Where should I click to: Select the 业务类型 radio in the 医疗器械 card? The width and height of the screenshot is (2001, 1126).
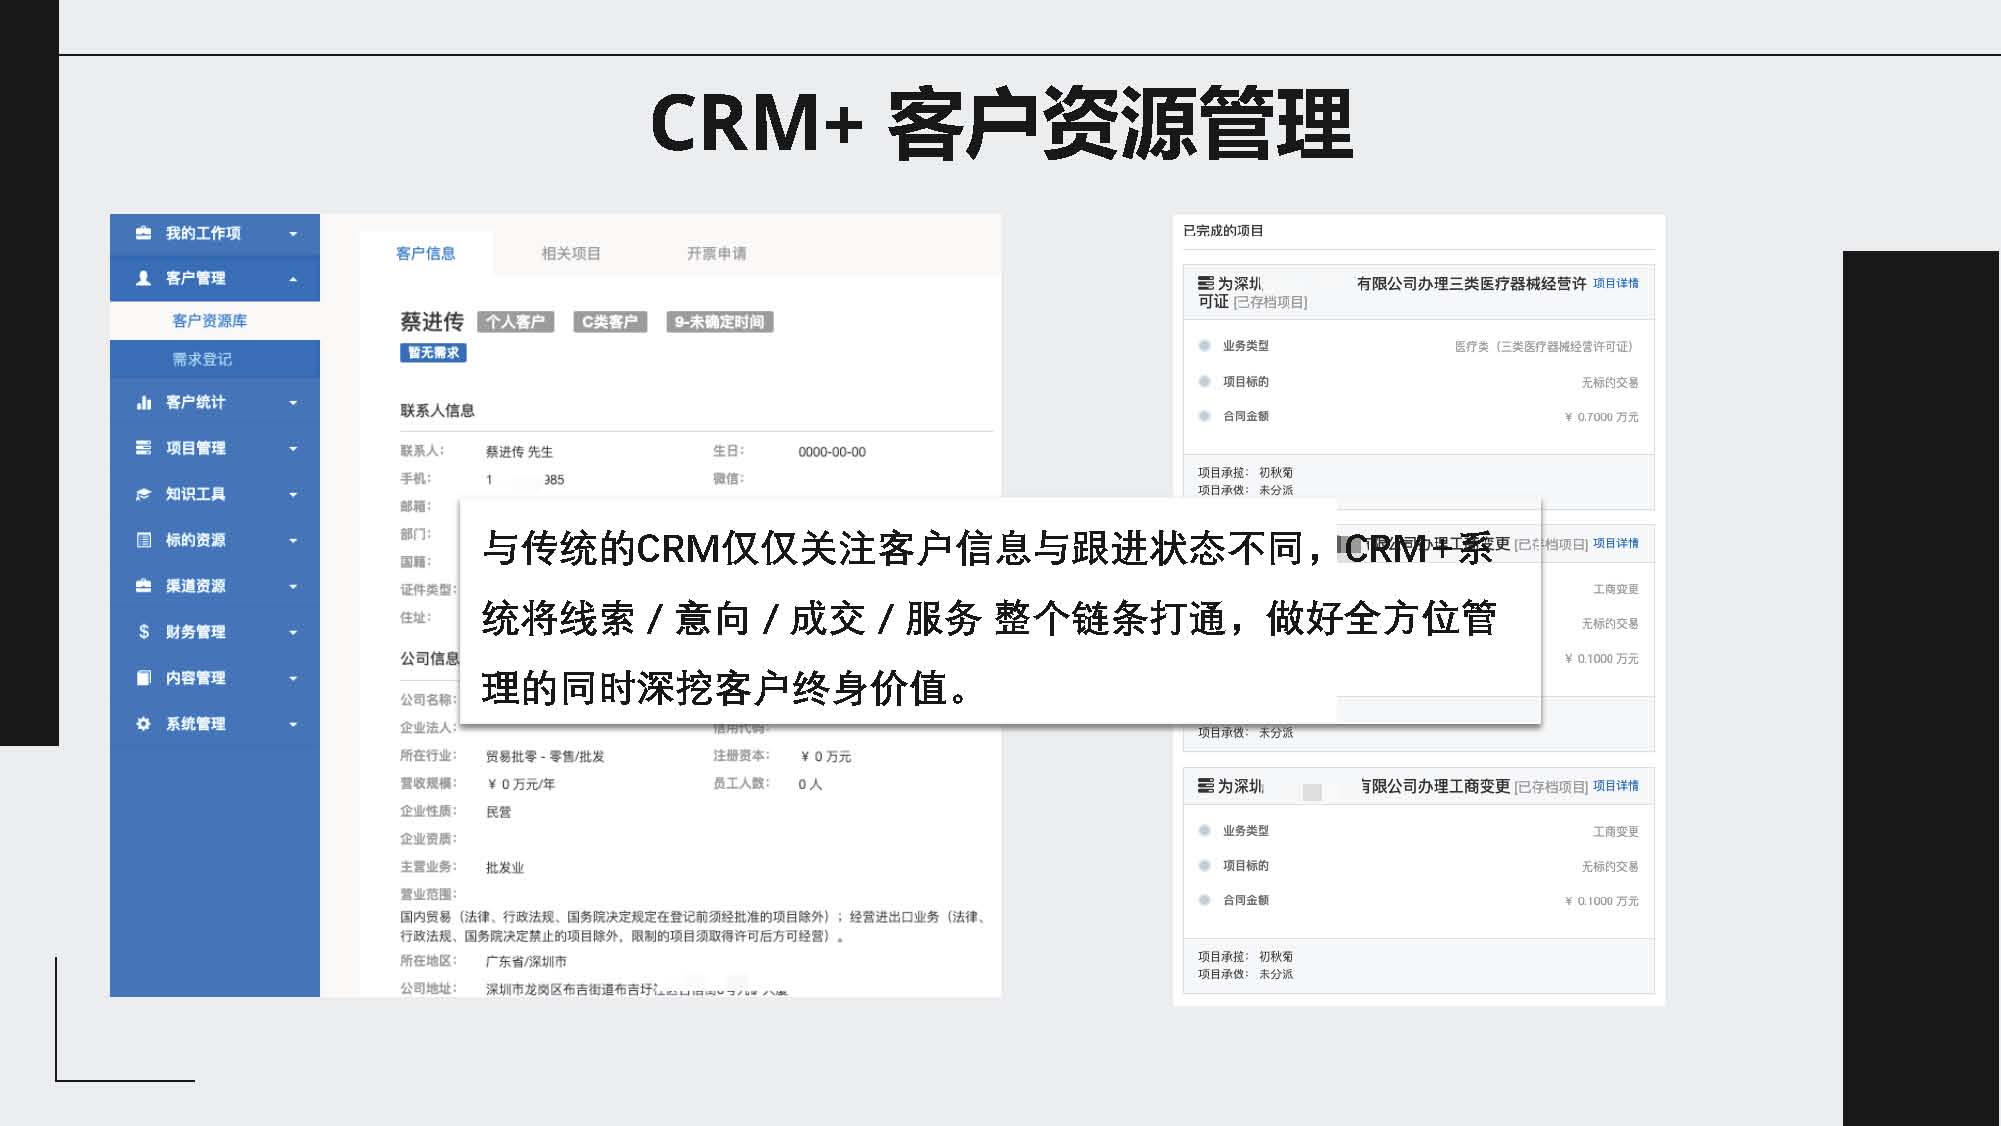pyautogui.click(x=1204, y=346)
